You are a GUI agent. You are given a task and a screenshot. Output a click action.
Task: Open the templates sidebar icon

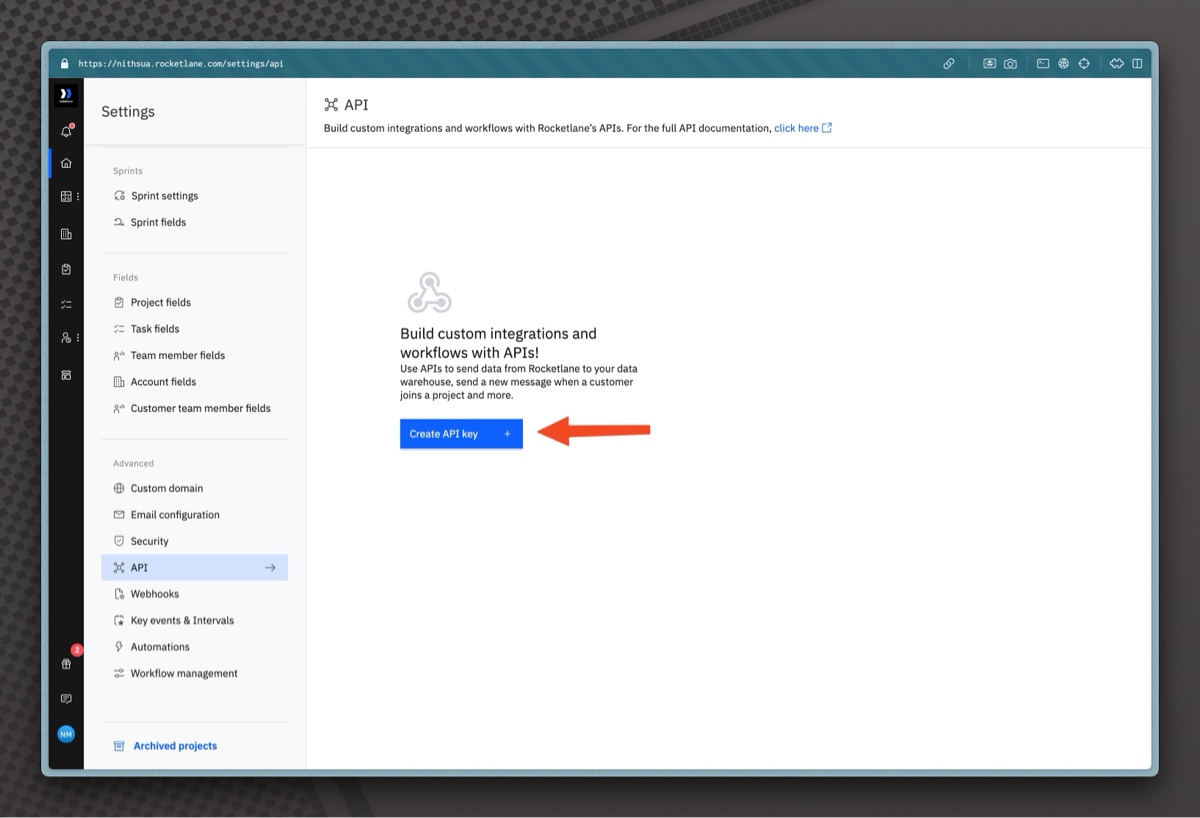click(x=66, y=375)
